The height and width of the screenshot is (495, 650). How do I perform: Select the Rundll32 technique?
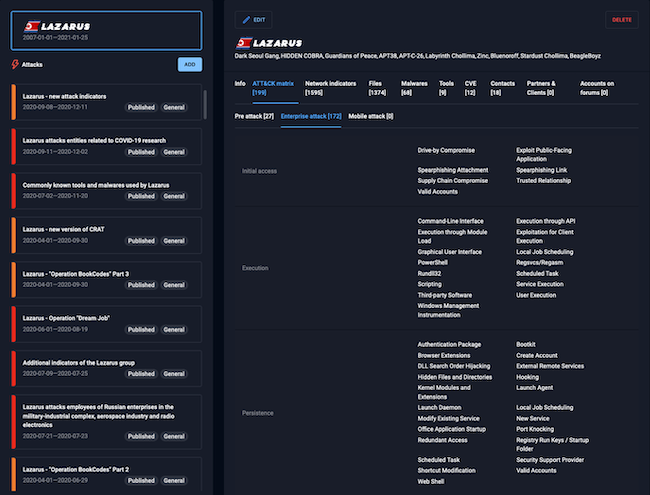429,273
